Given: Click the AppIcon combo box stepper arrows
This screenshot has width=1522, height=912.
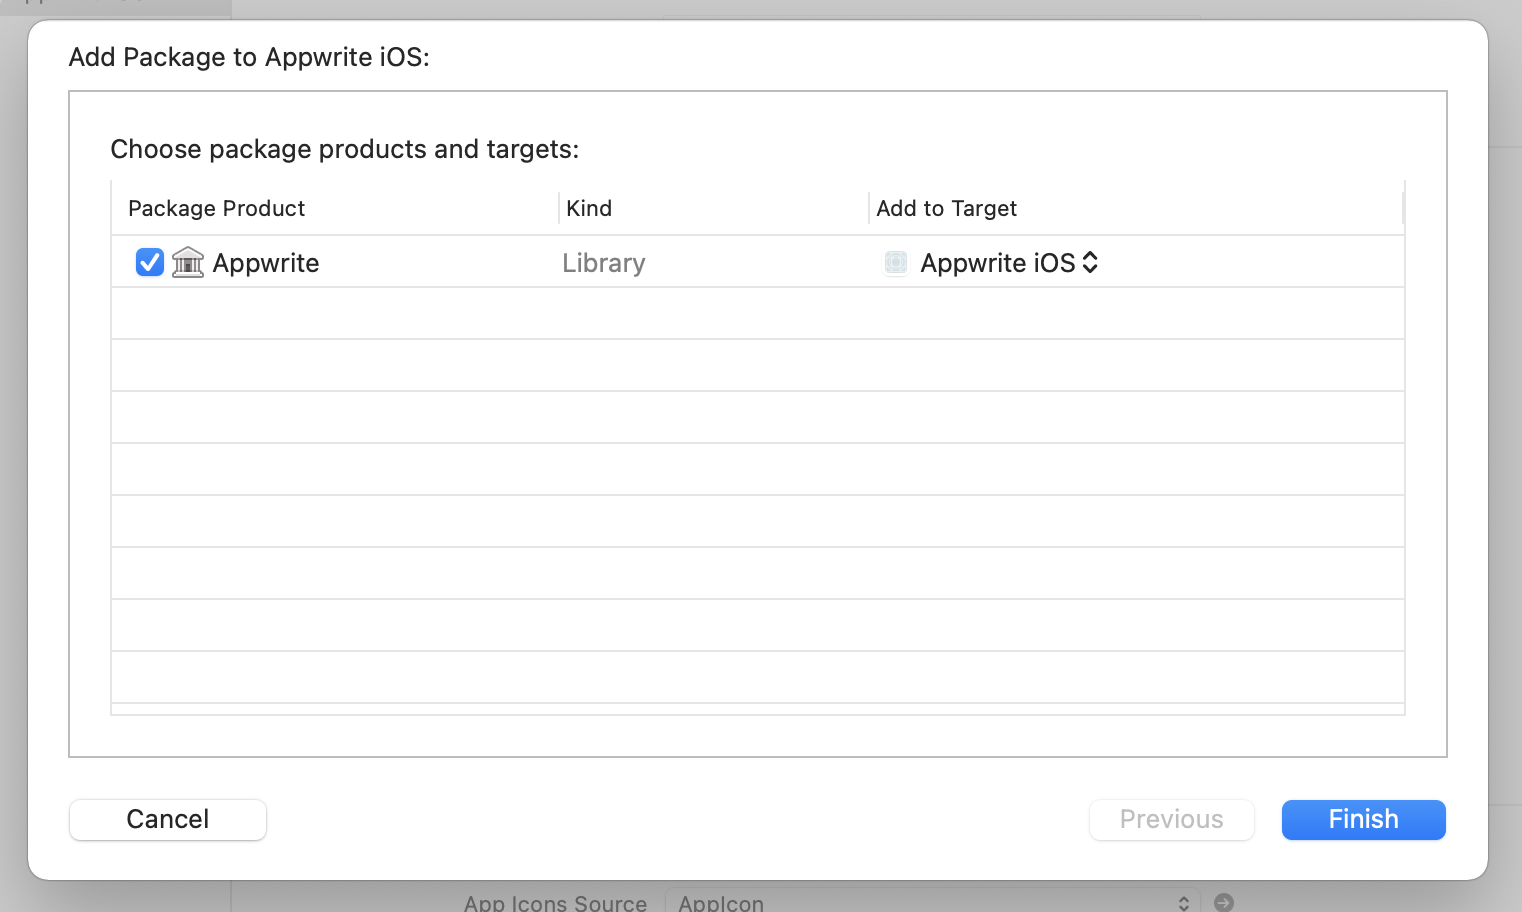Looking at the screenshot, I should tap(1184, 902).
